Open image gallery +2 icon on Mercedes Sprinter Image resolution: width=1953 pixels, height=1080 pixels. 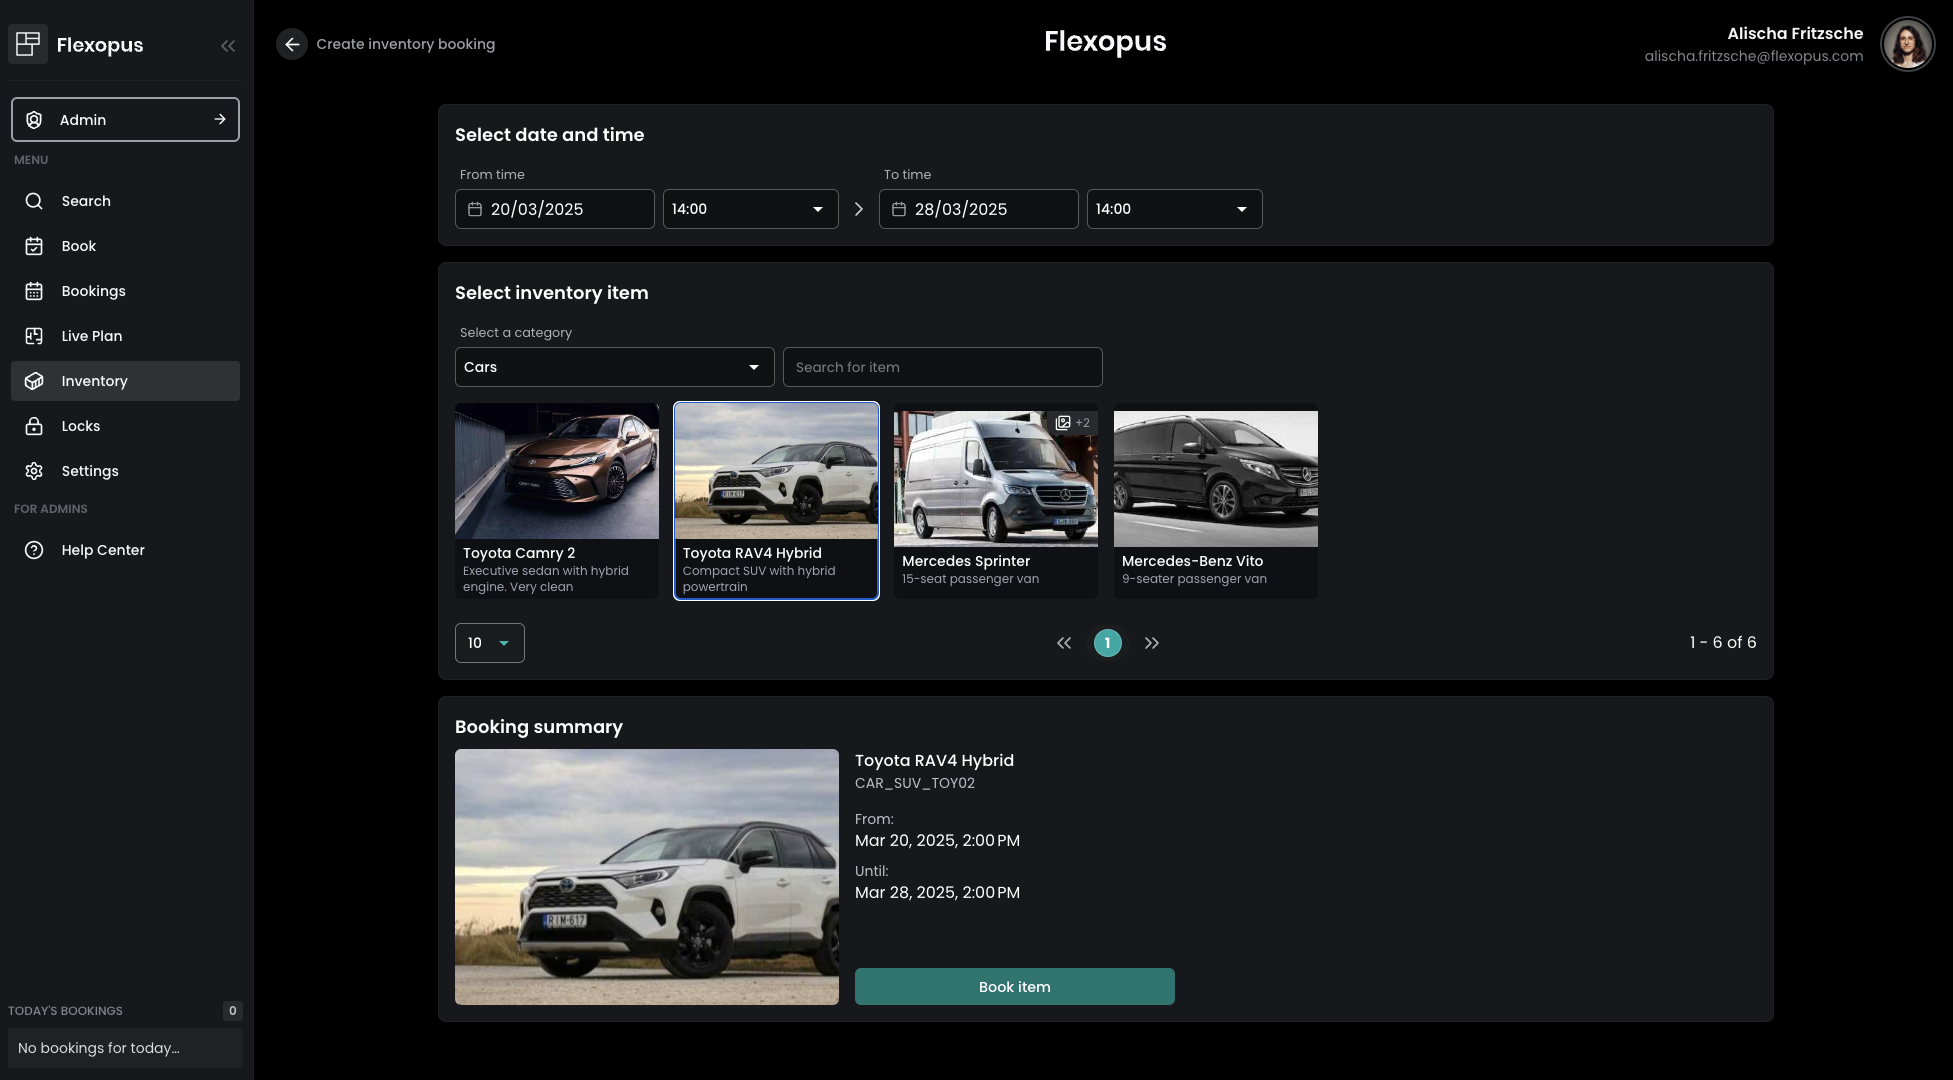coord(1072,423)
